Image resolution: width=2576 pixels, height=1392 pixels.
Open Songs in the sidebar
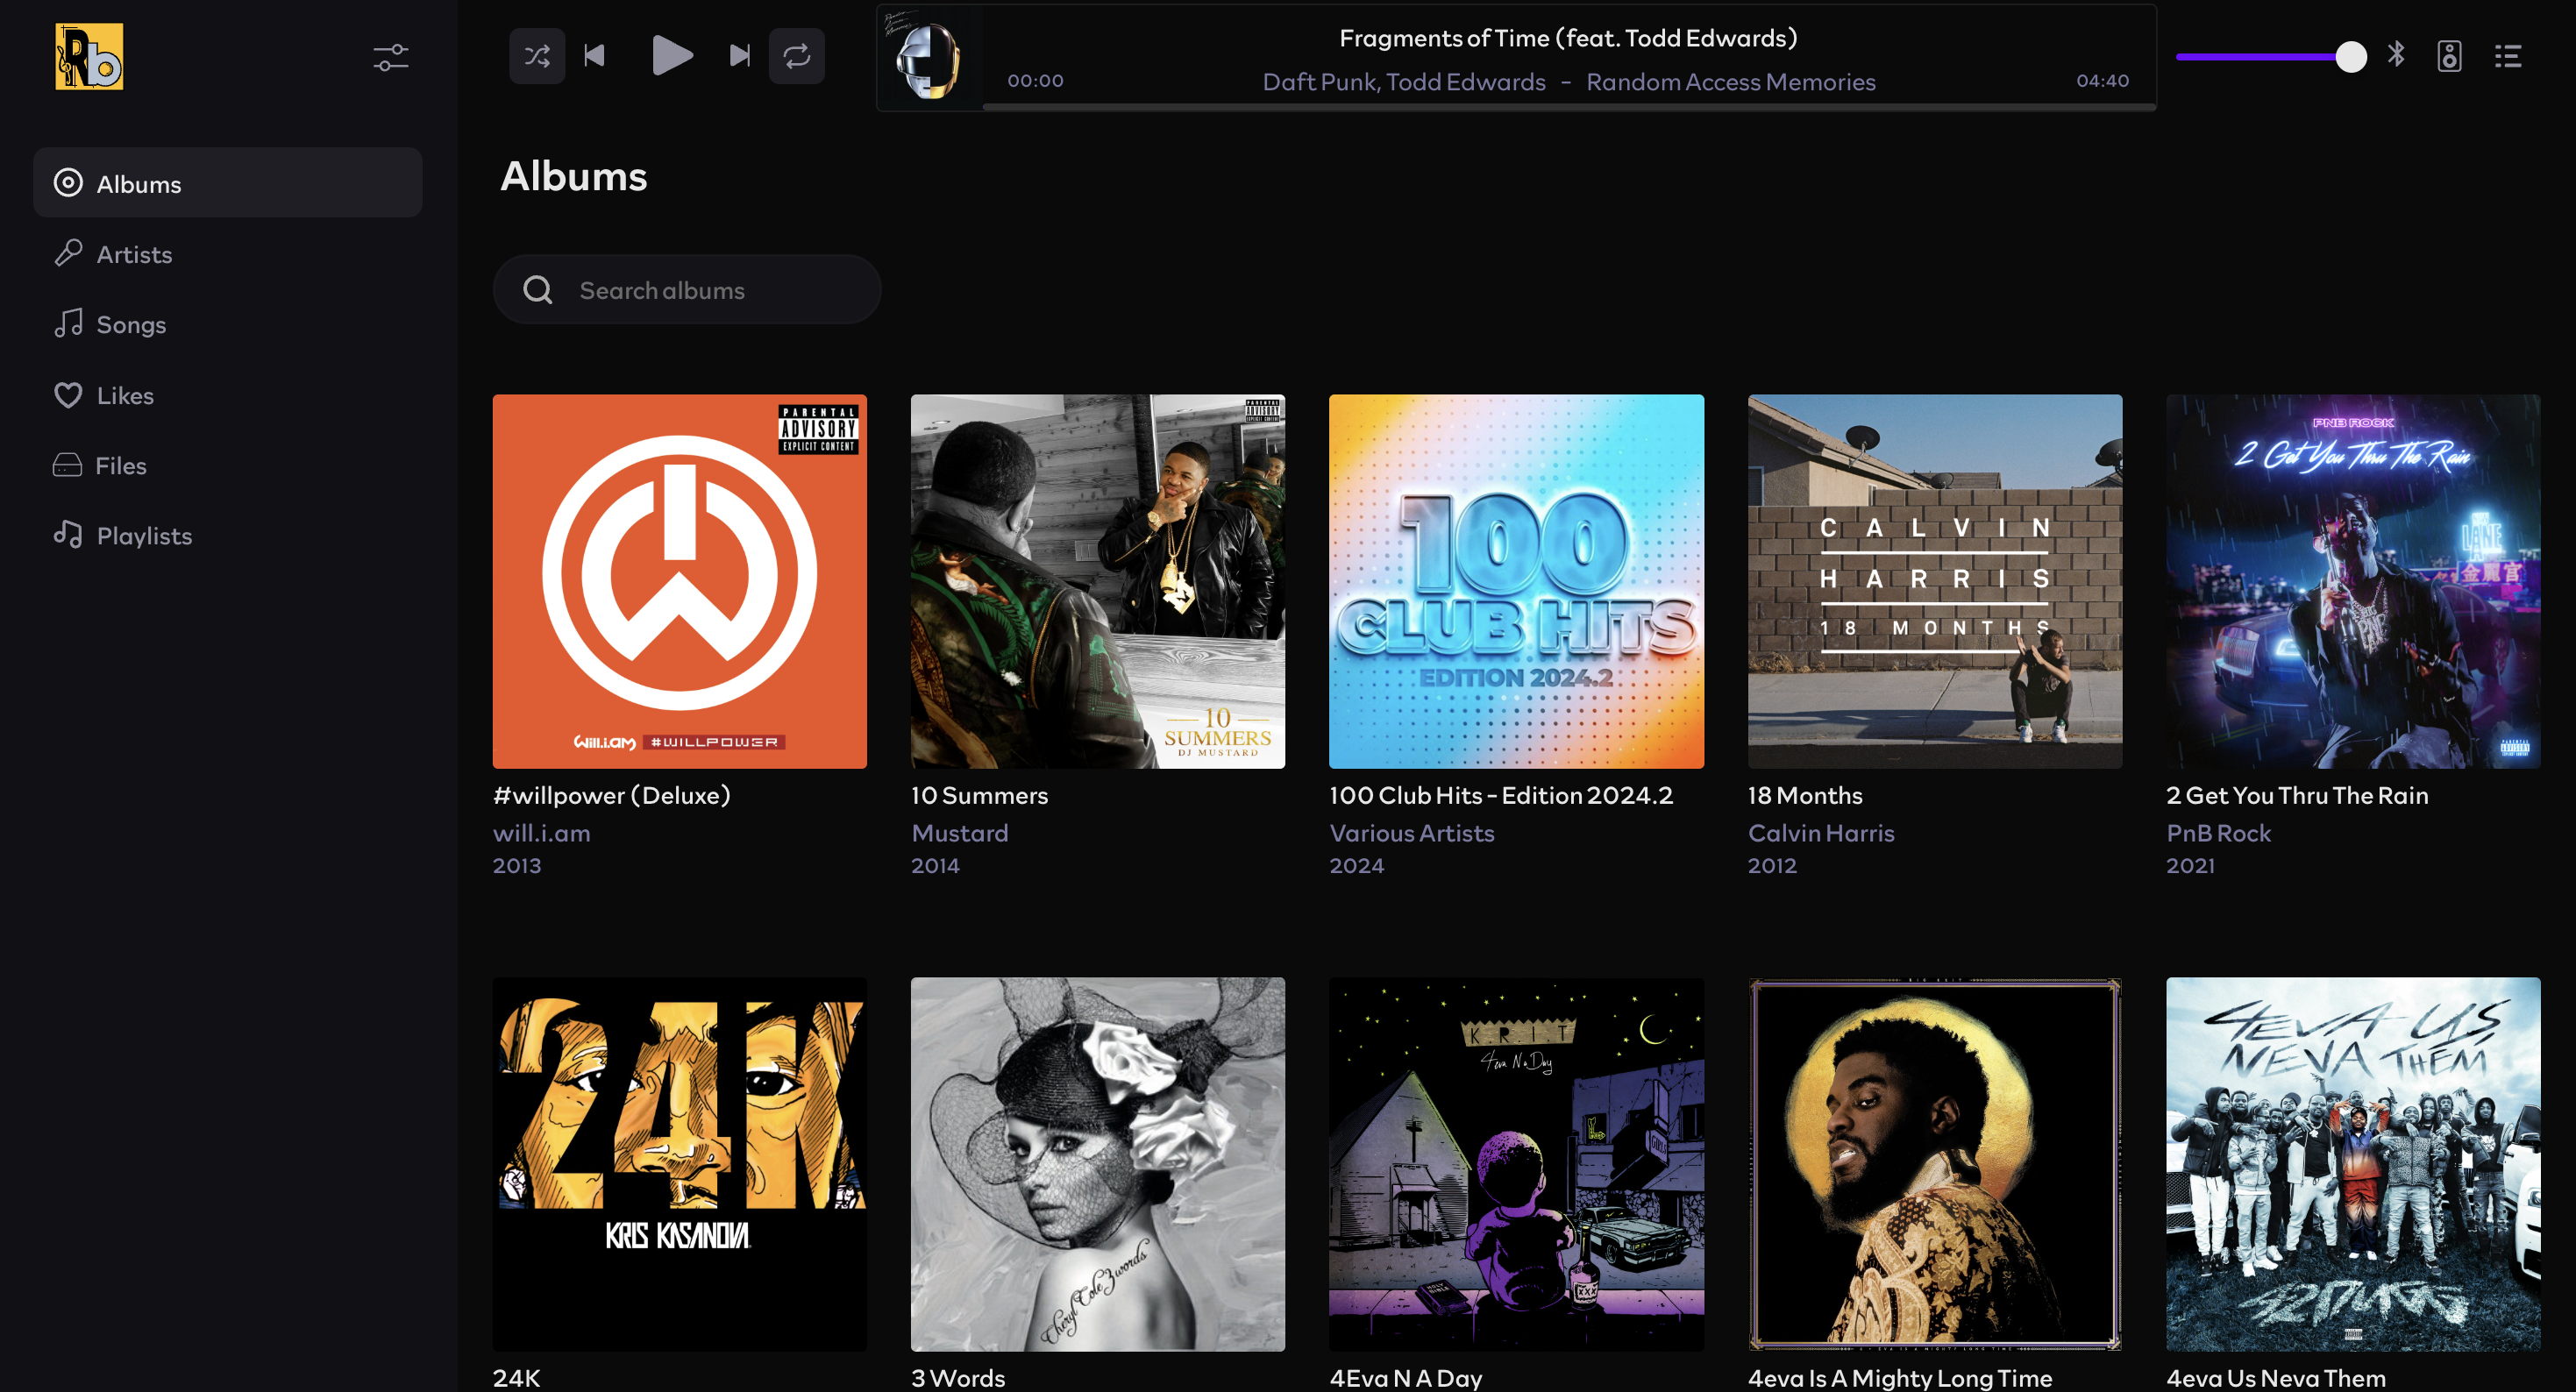[x=228, y=324]
